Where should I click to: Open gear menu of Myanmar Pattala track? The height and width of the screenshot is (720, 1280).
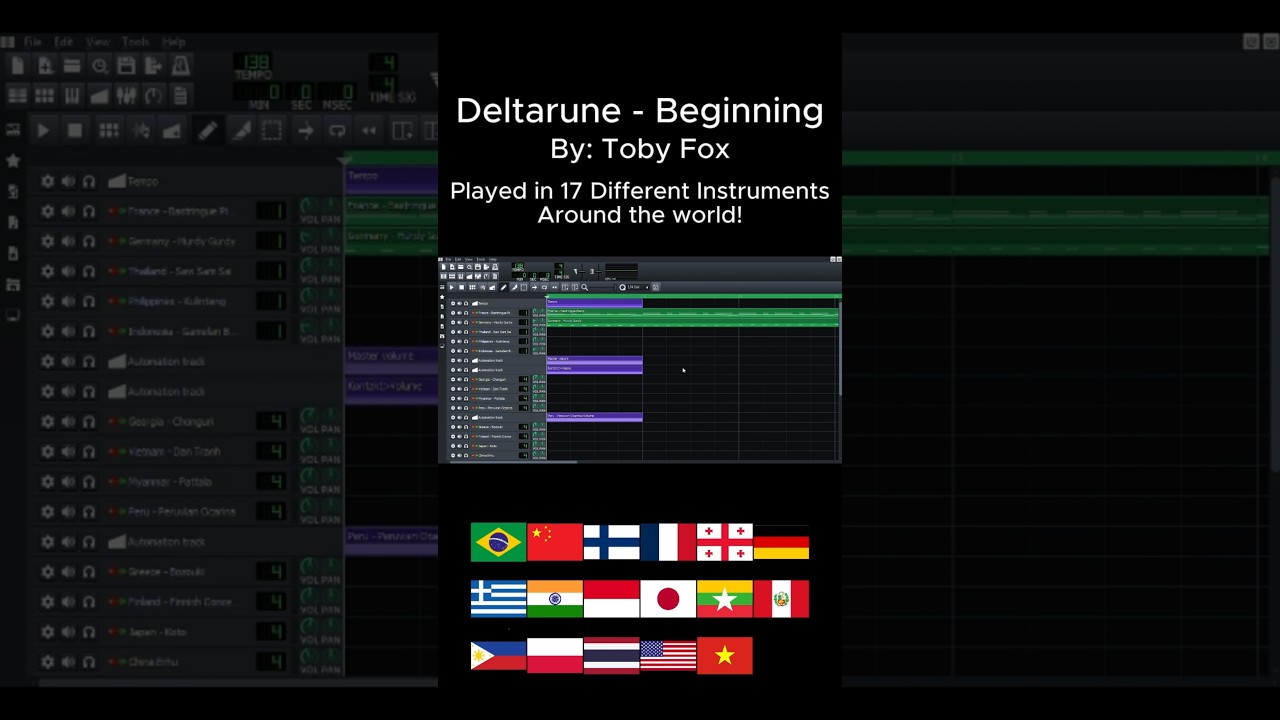pyautogui.click(x=47, y=481)
